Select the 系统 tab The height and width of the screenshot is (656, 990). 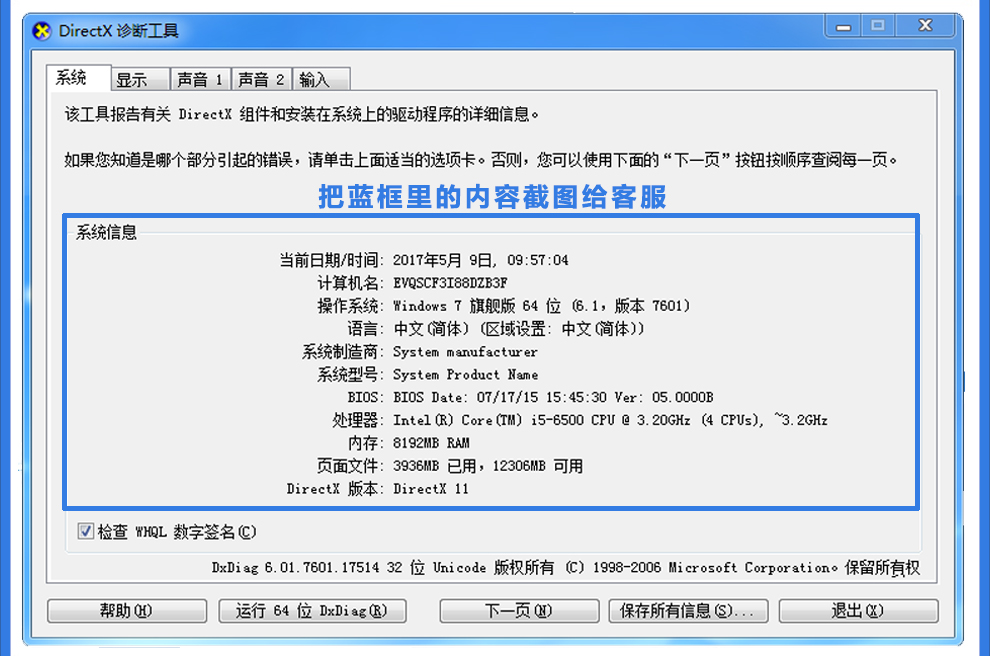[78, 78]
